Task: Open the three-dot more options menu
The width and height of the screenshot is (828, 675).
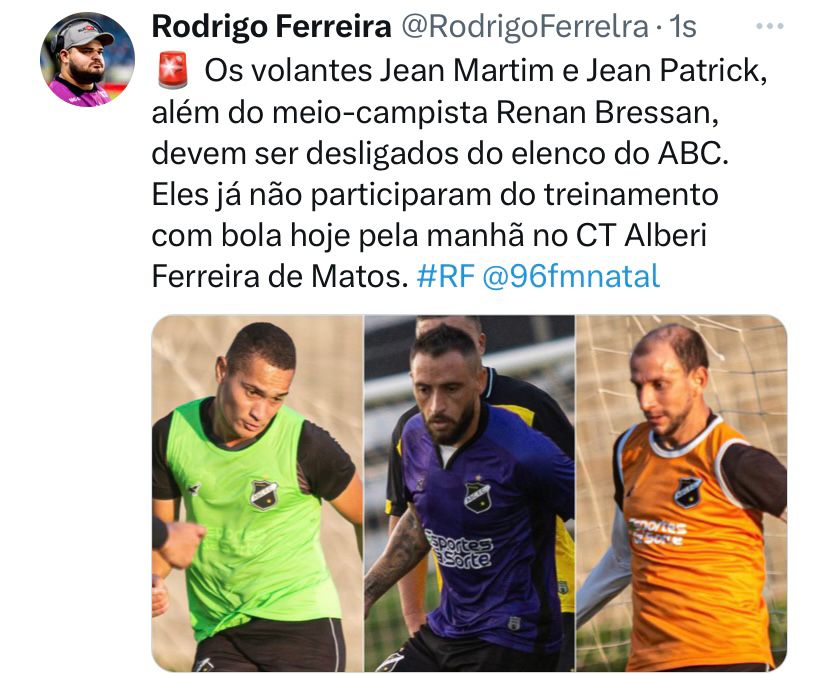Action: (x=769, y=26)
